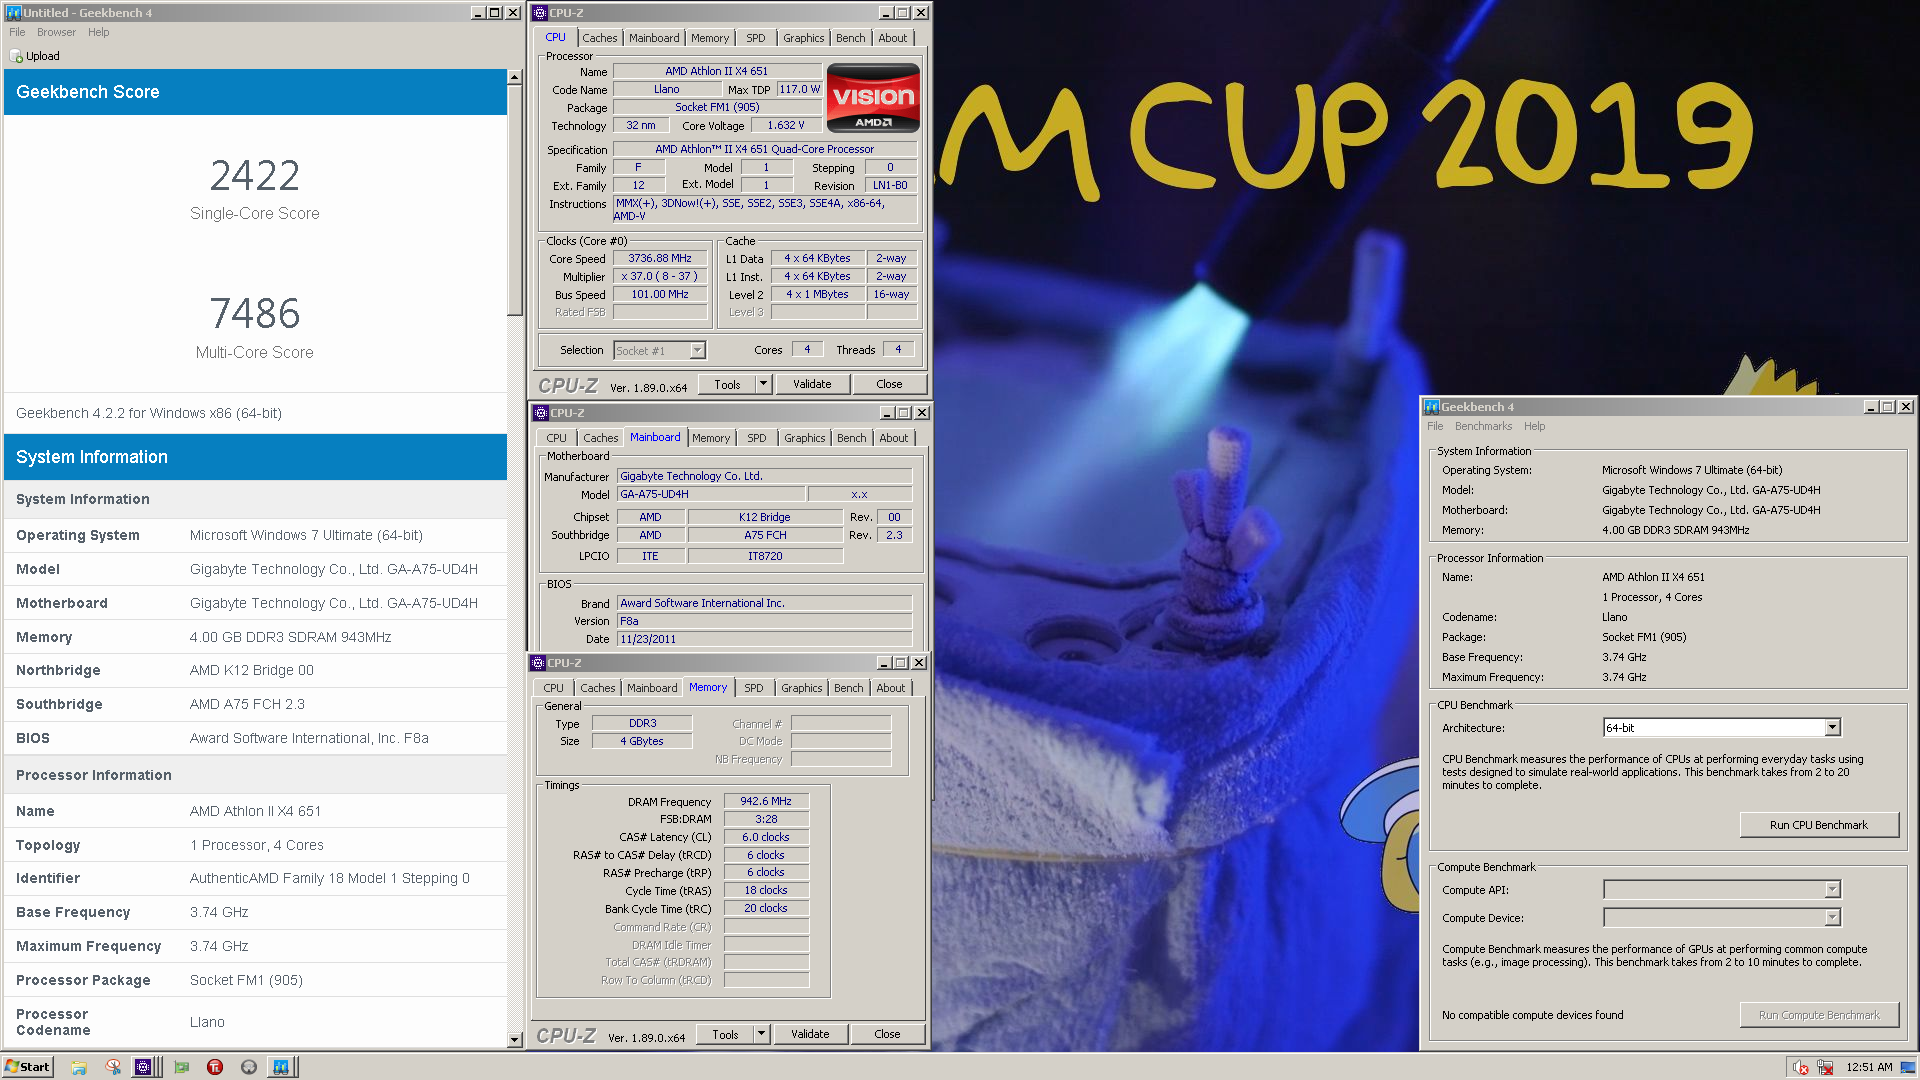
Task: Switch to CPU-Z taskbar button
Action: [144, 1067]
